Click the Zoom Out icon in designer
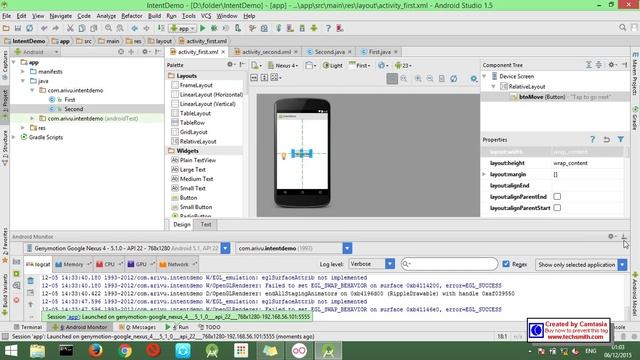This screenshot has width=640, height=360. pyautogui.click(x=430, y=78)
